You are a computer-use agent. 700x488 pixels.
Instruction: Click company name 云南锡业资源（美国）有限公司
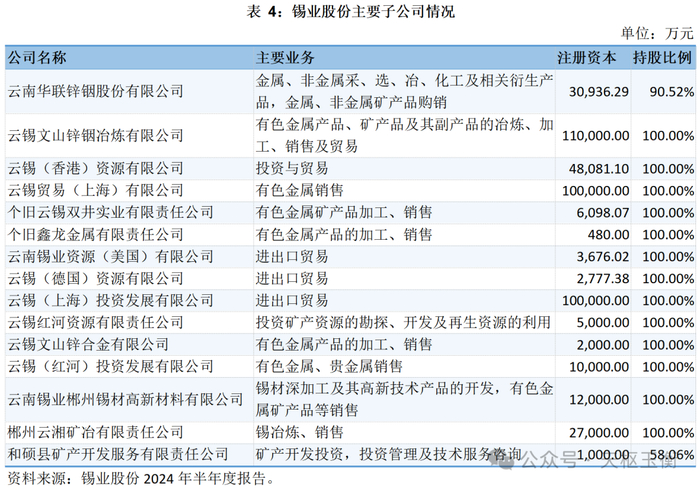(x=110, y=257)
